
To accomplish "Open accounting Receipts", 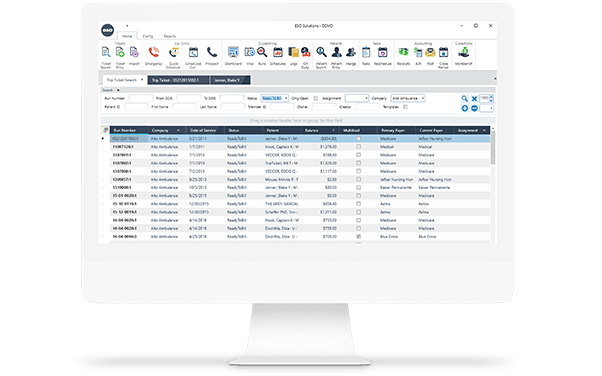I will pos(403,56).
